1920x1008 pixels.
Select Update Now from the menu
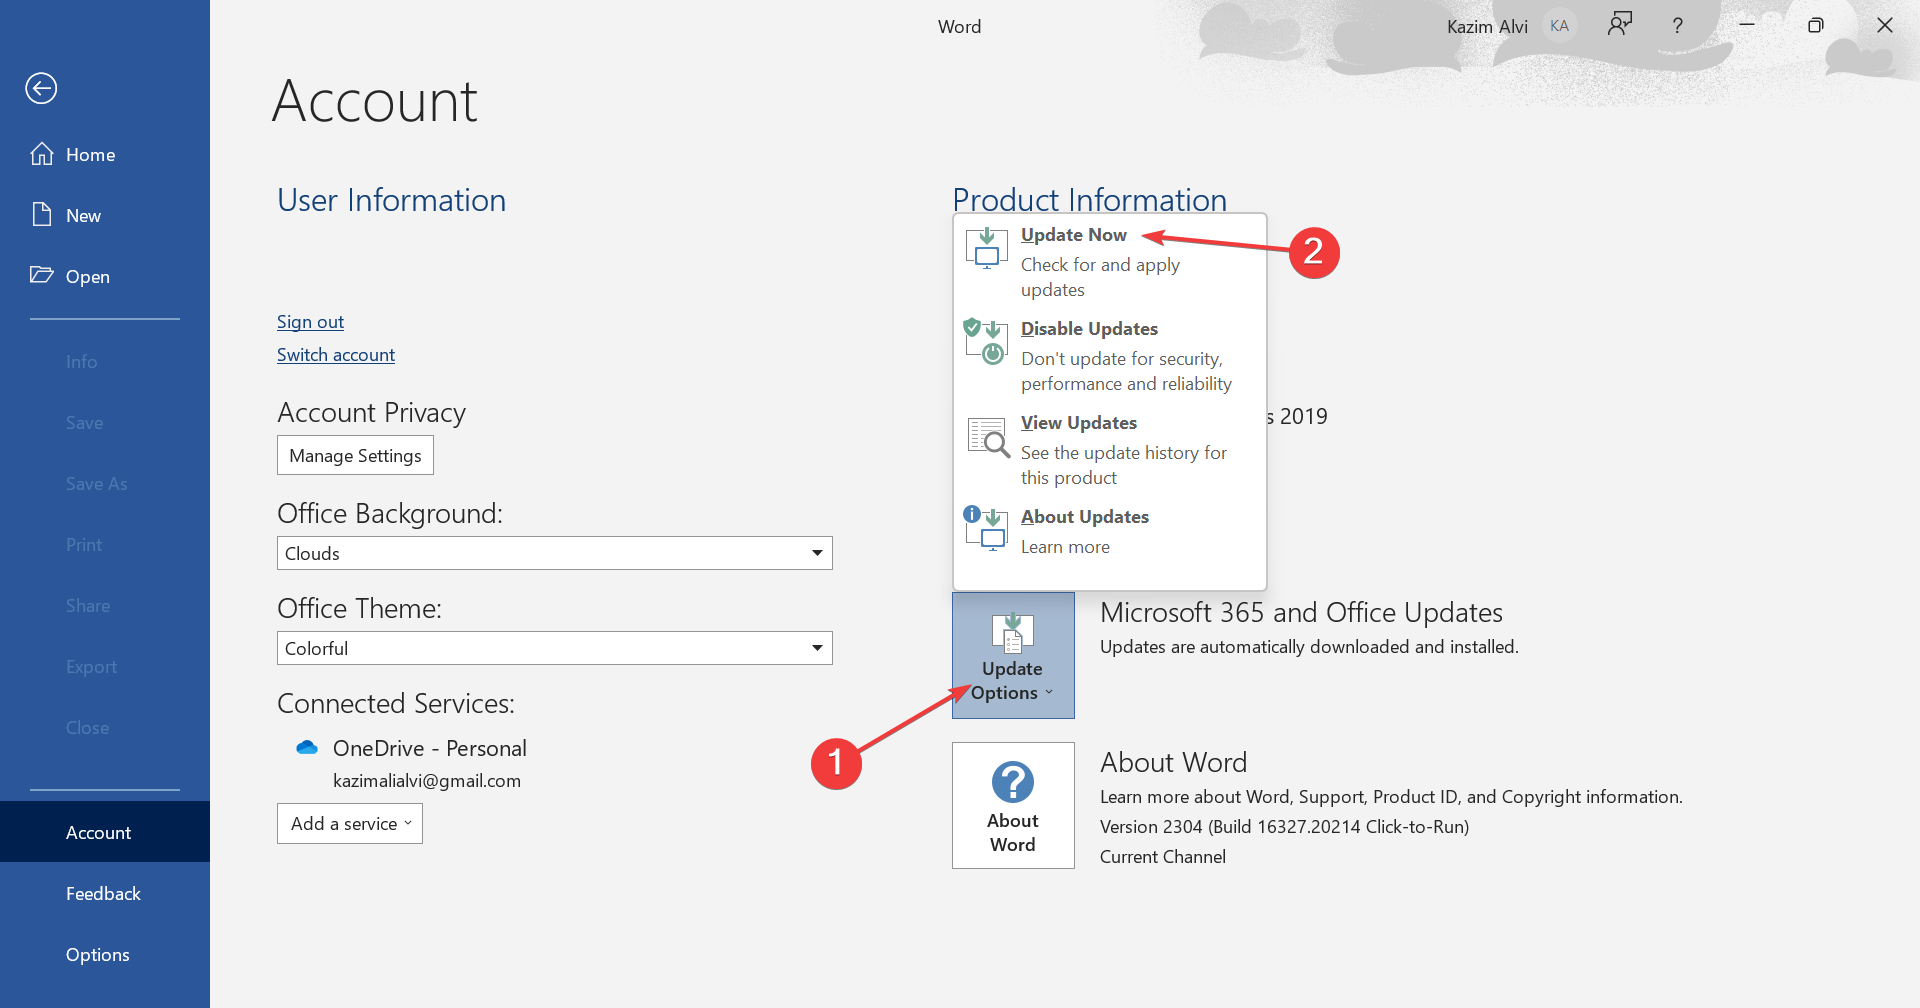click(x=1110, y=262)
